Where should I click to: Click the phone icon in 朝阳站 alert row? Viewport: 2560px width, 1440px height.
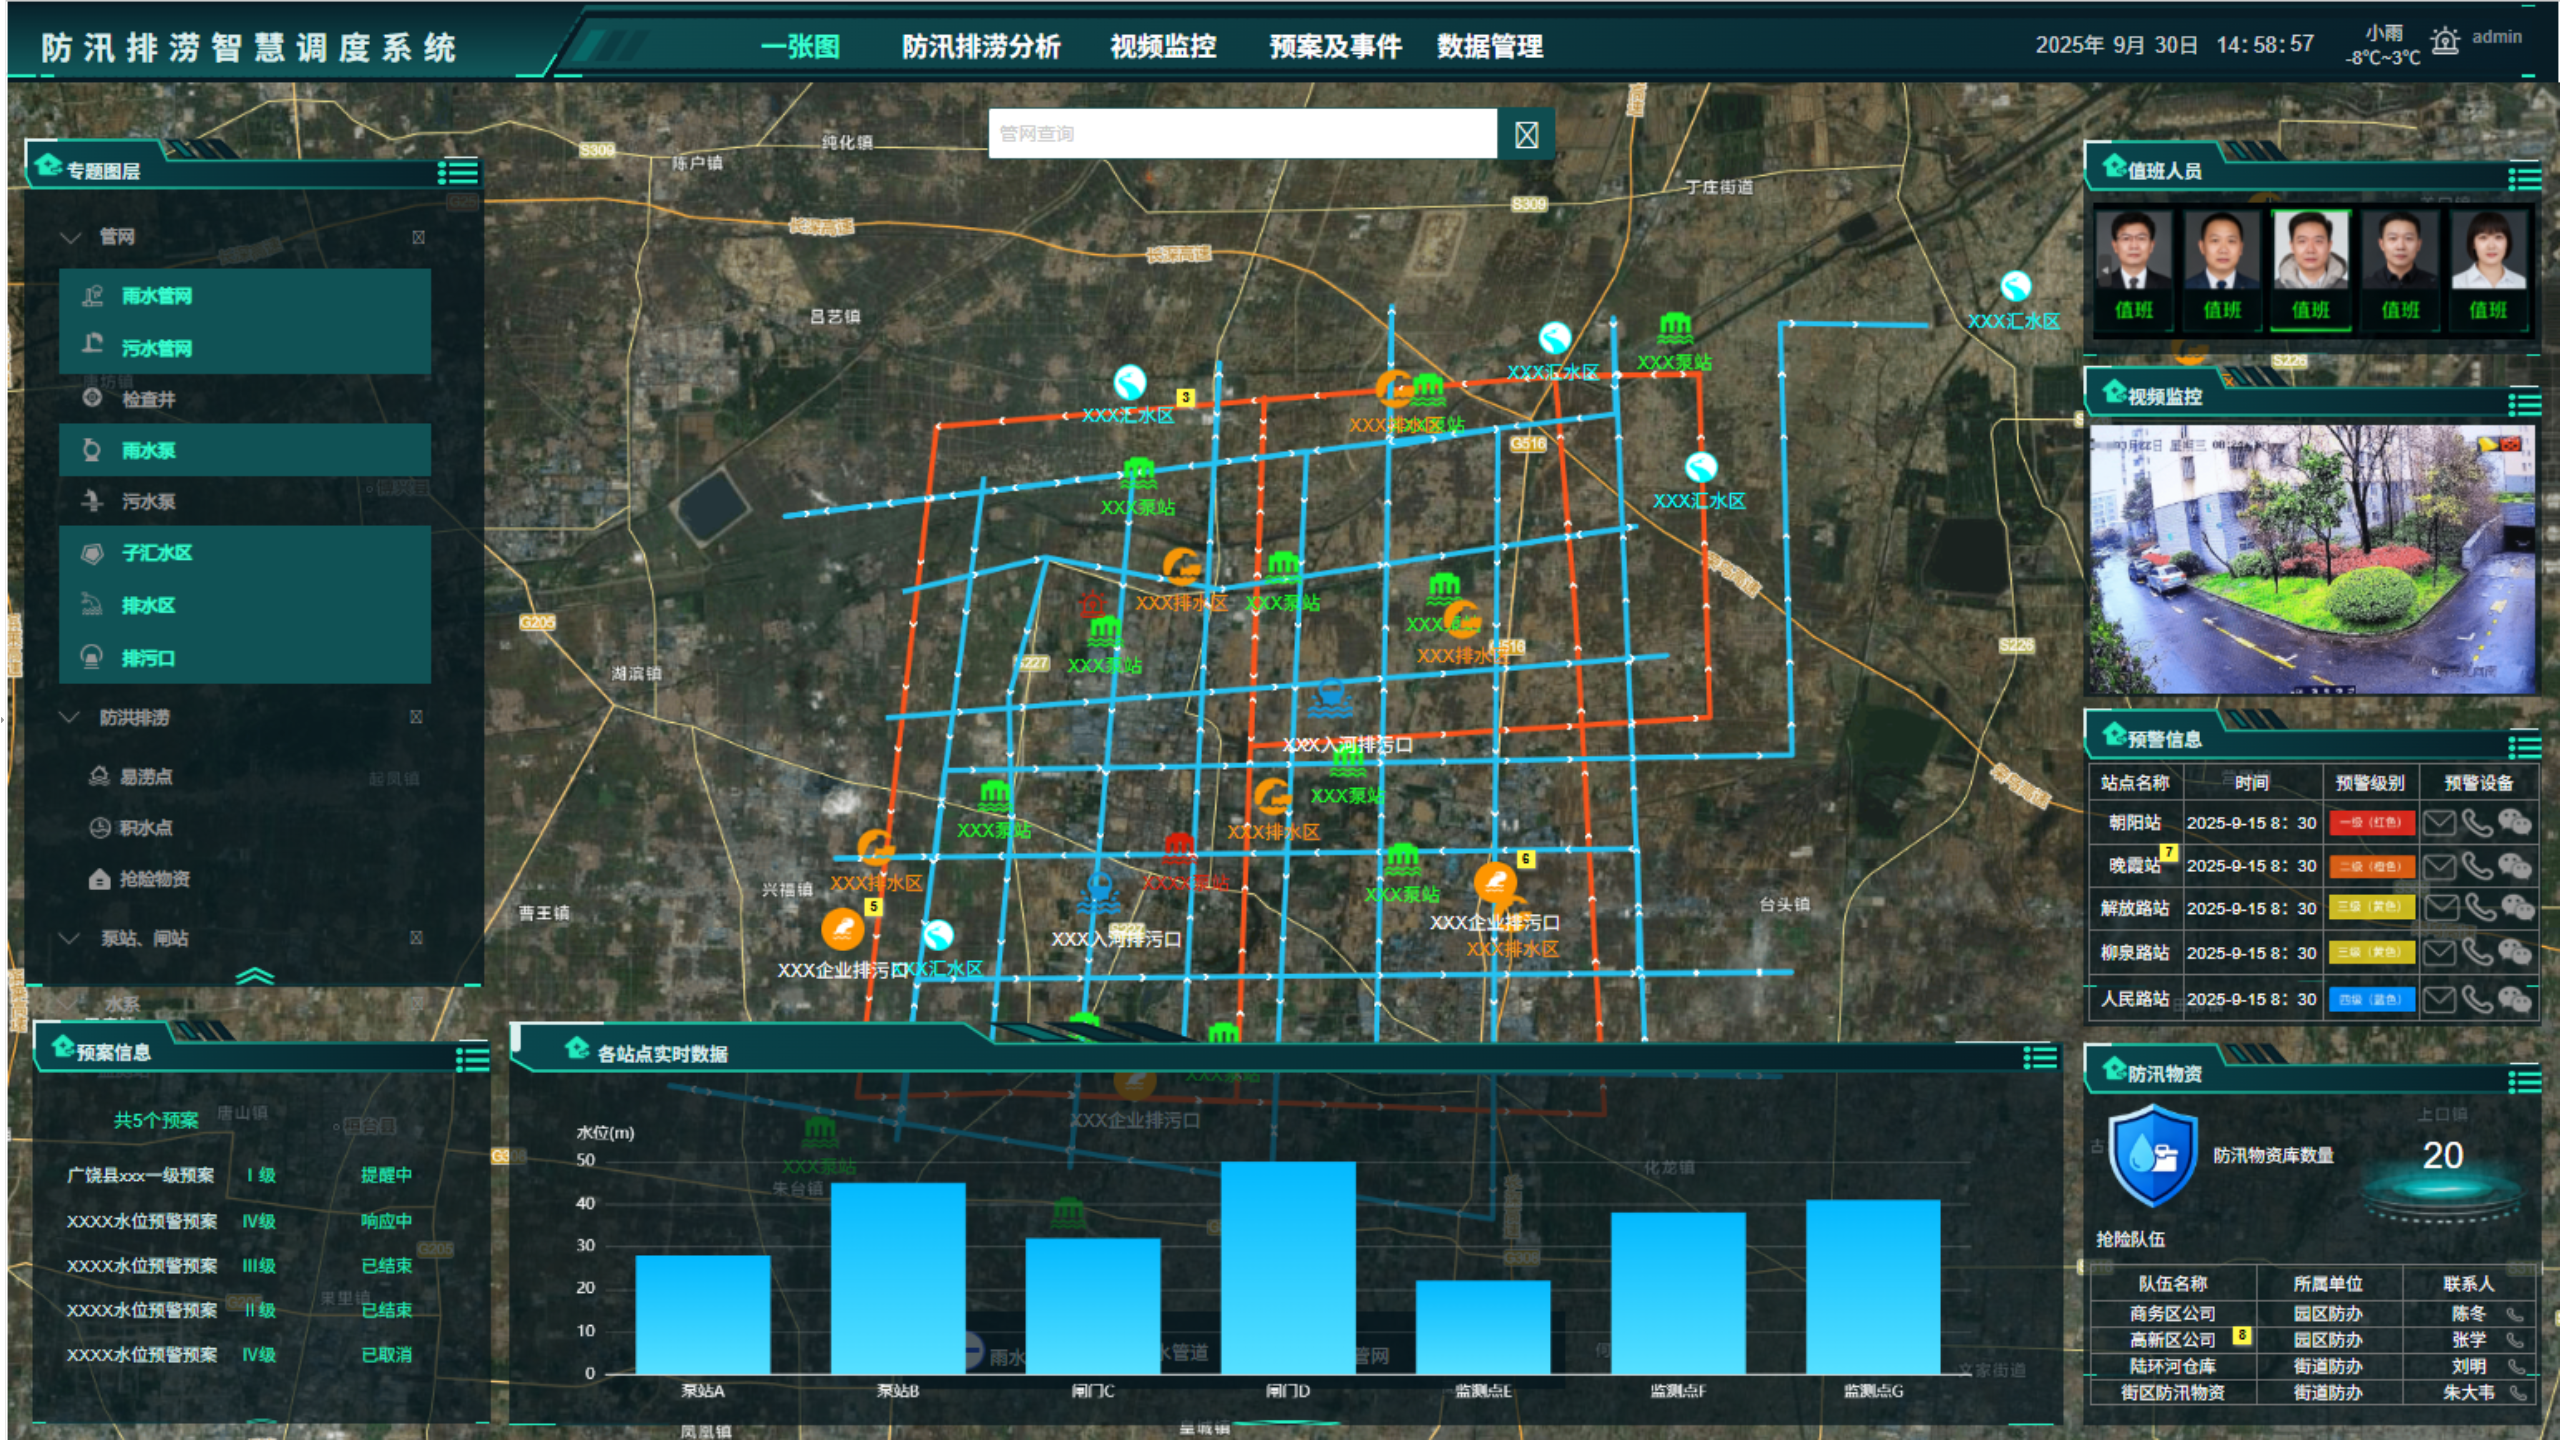tap(2477, 823)
